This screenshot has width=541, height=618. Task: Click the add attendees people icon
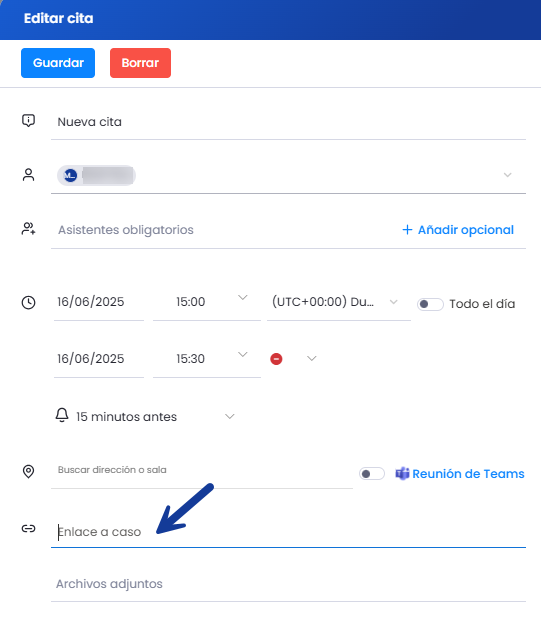(x=28, y=229)
